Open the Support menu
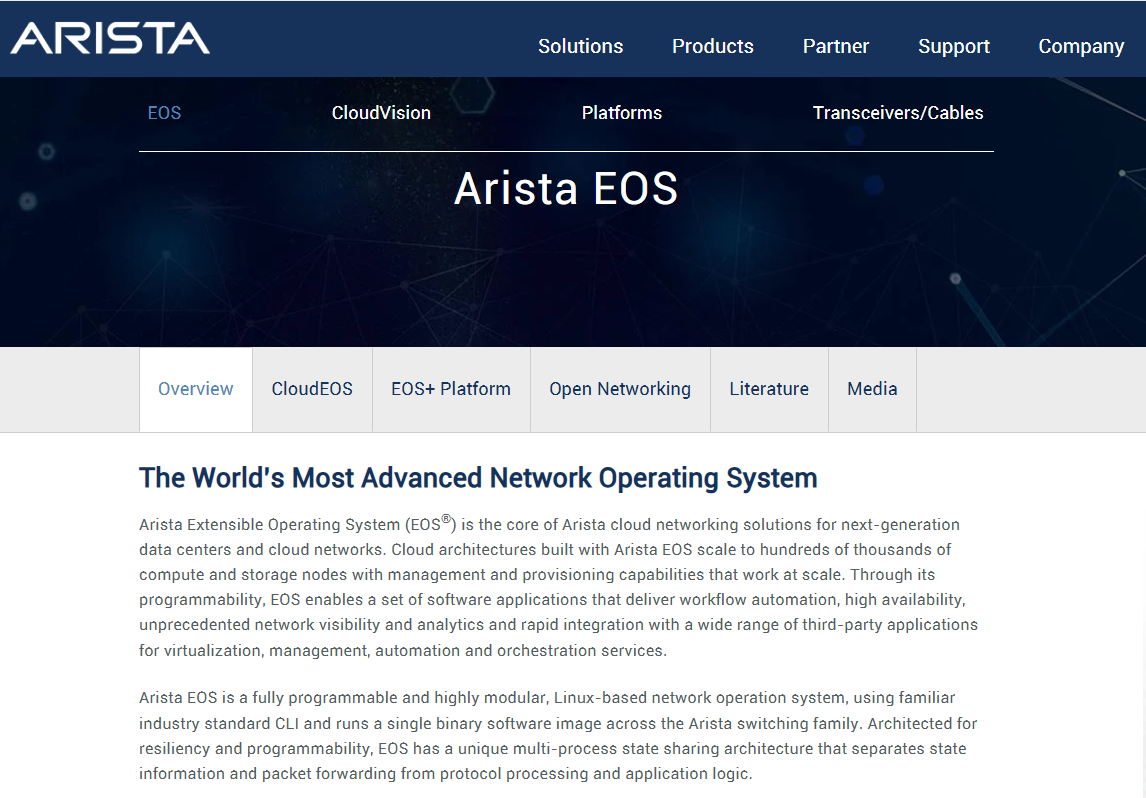 tap(954, 46)
